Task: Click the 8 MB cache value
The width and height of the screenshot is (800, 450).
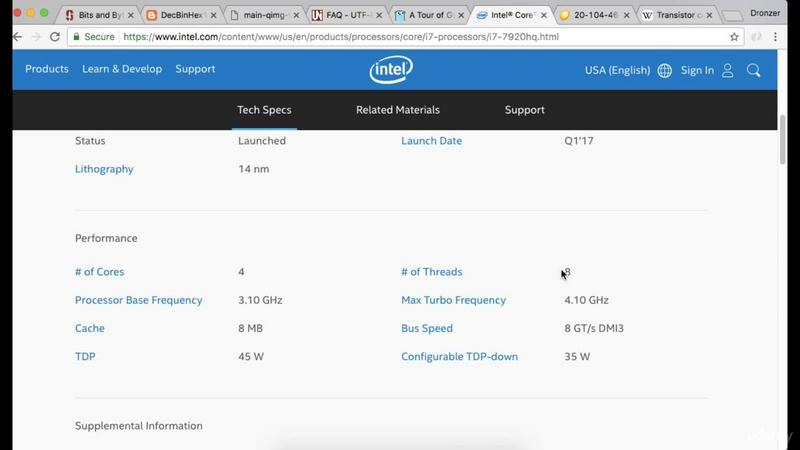Action: pos(251,328)
